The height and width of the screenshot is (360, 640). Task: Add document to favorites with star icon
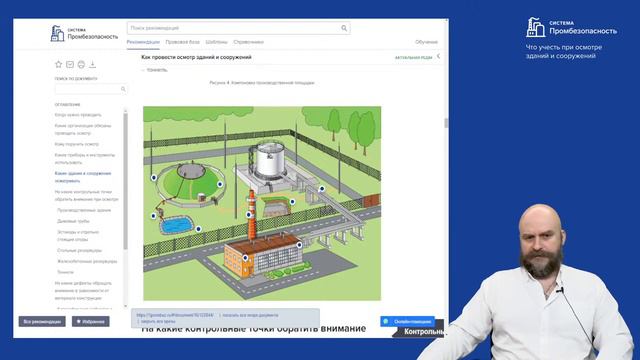point(58,64)
